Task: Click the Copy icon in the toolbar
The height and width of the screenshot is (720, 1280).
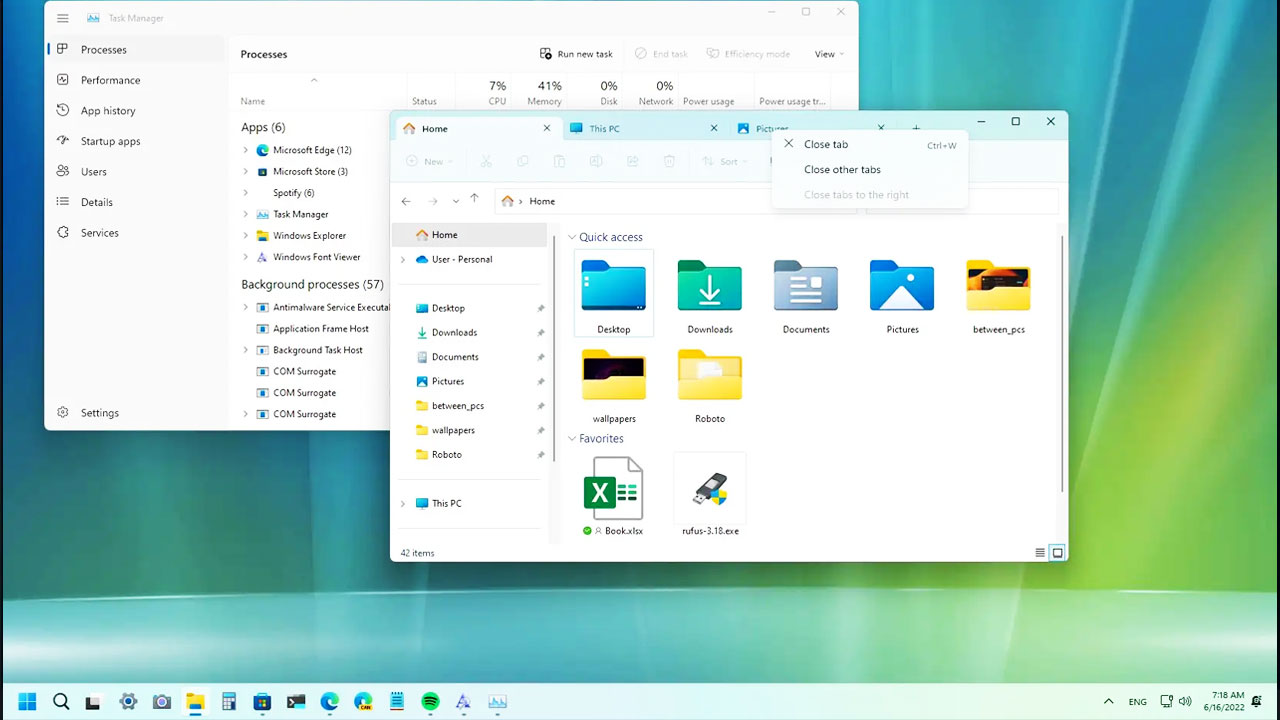Action: click(523, 161)
